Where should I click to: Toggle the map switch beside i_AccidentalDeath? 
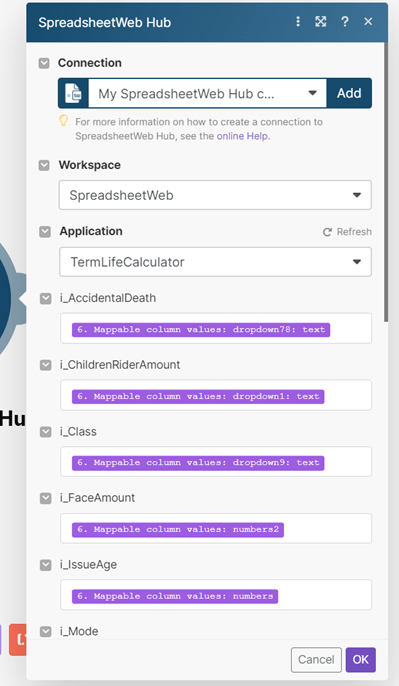[x=46, y=298]
